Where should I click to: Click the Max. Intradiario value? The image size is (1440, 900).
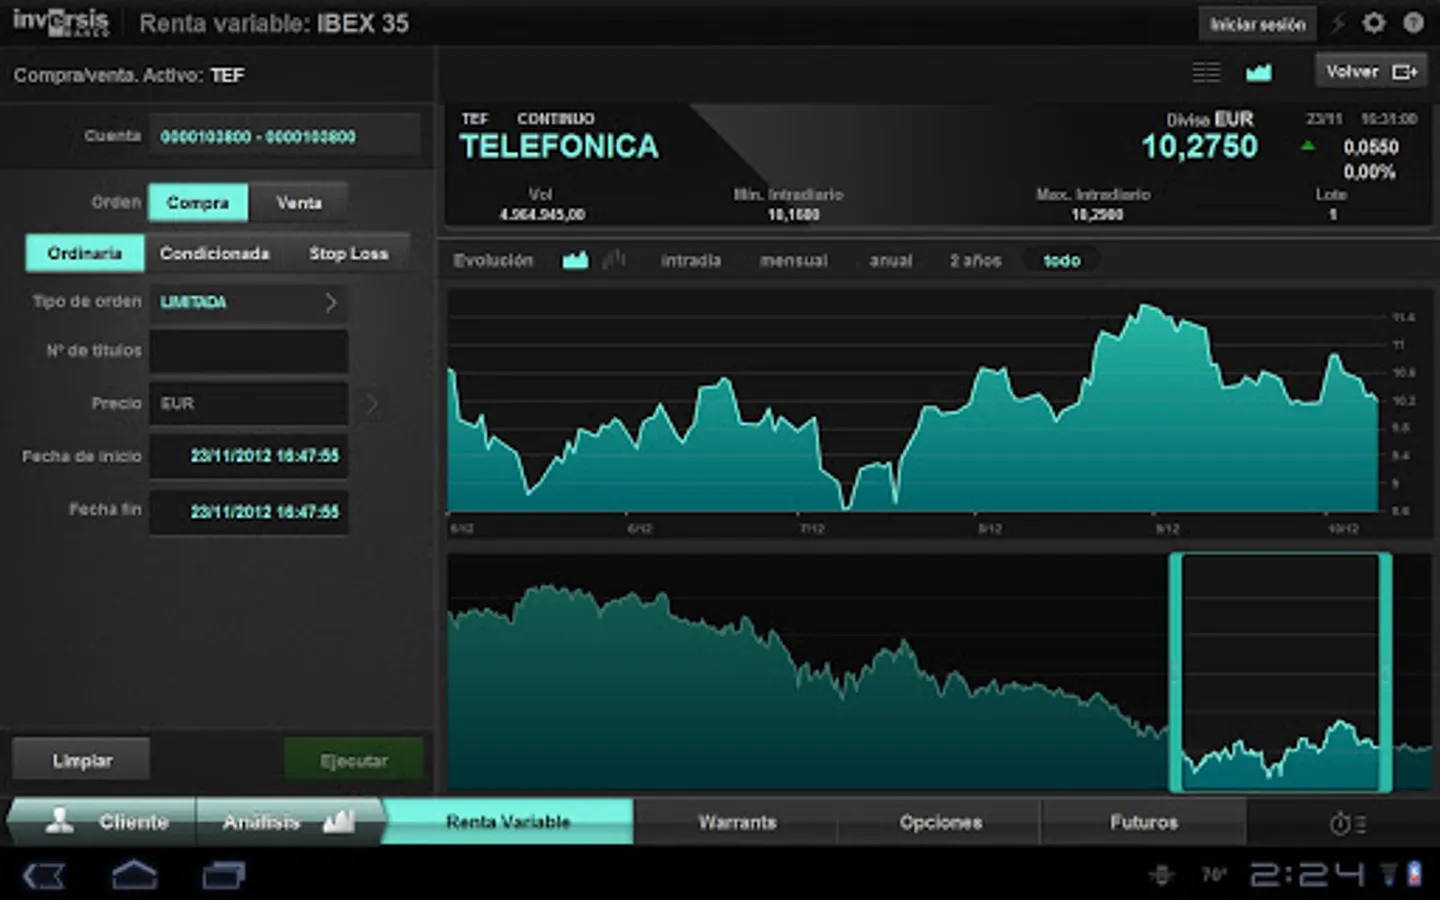tap(1097, 214)
